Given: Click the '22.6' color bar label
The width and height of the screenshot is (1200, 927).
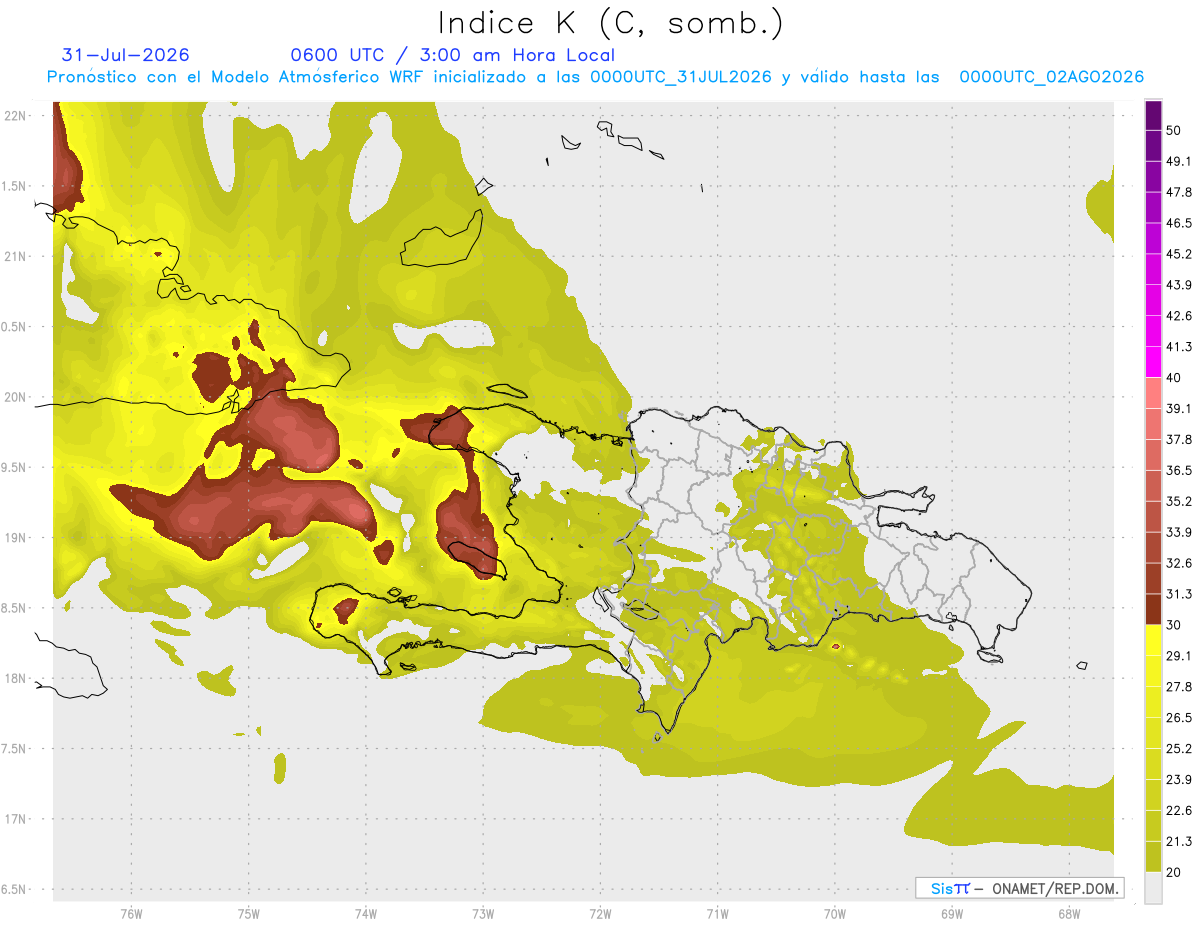Looking at the screenshot, I should (x=1179, y=811).
